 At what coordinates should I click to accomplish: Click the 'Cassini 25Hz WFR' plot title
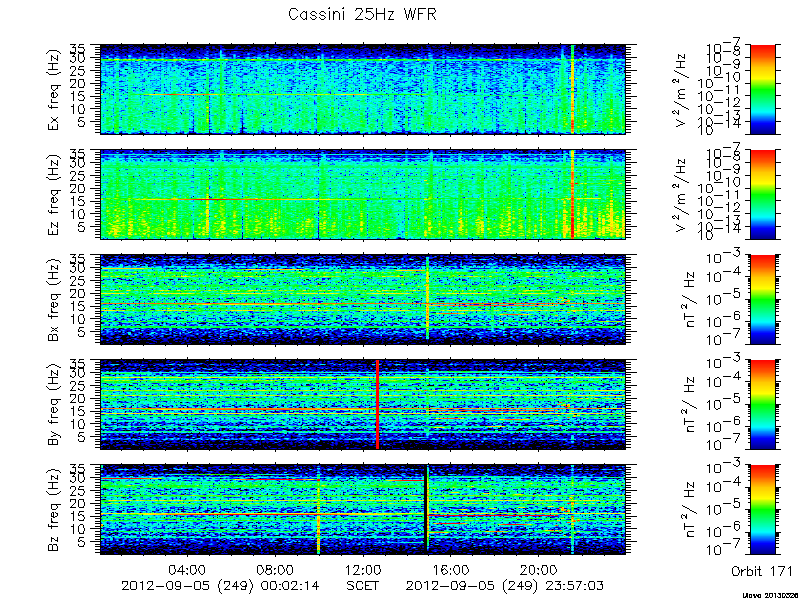(362, 14)
